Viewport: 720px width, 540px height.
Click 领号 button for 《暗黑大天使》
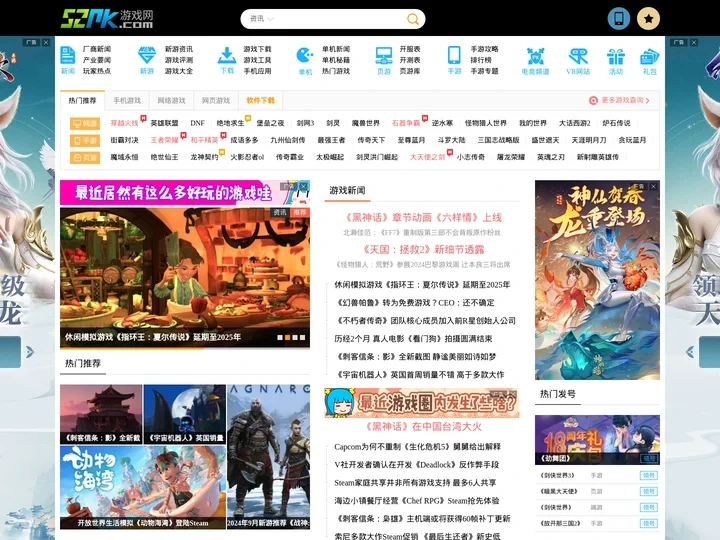click(648, 491)
